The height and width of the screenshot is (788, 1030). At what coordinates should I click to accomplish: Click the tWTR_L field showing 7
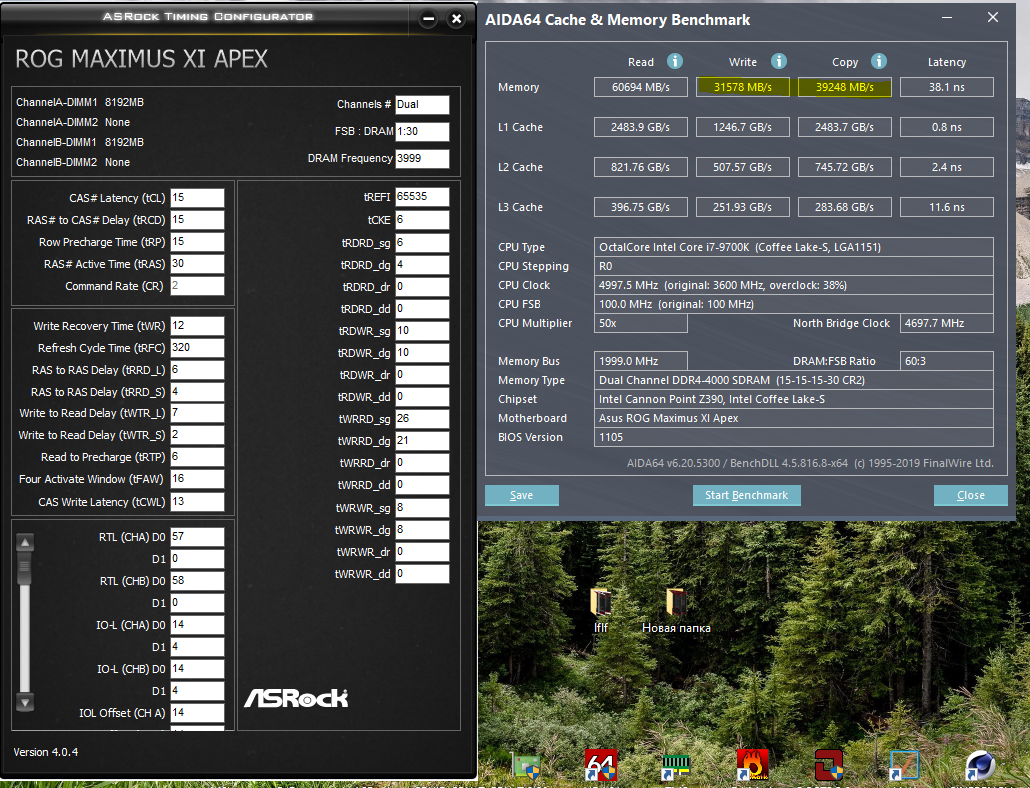(197, 412)
